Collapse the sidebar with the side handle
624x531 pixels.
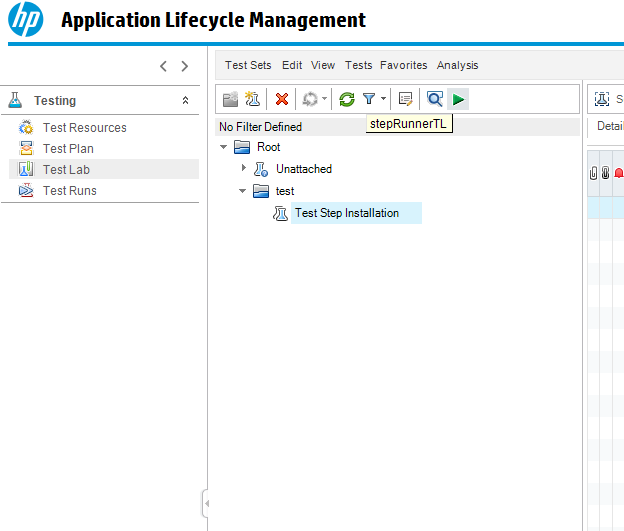206,504
